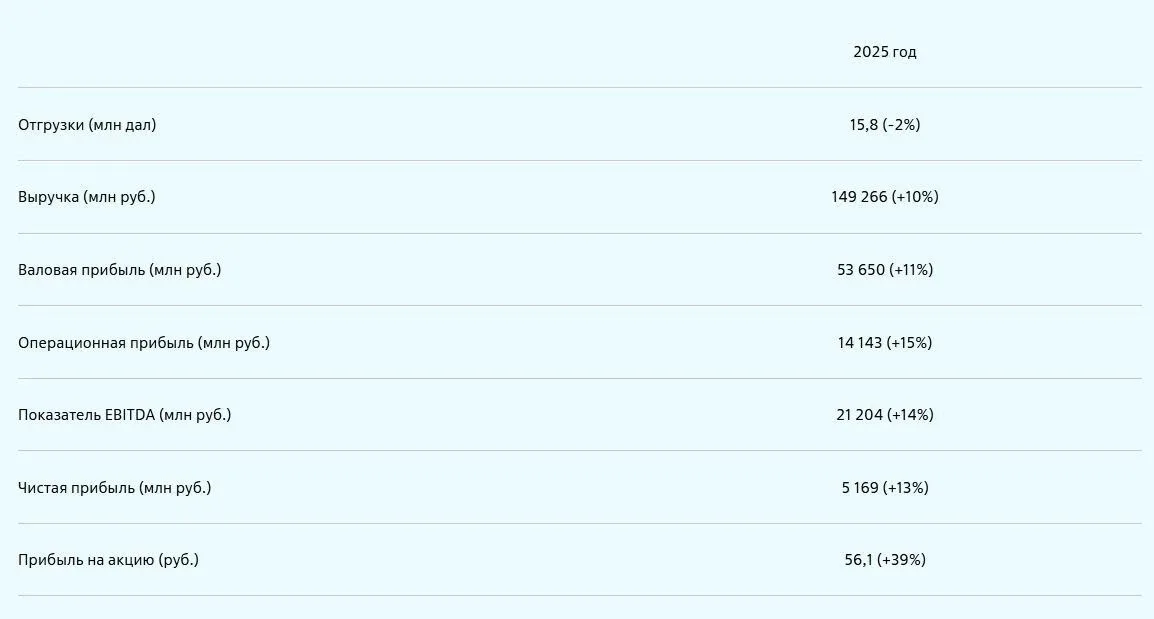Click the (+11%) change beside gross profit
Image resolution: width=1154 pixels, height=619 pixels.
[x=911, y=270]
